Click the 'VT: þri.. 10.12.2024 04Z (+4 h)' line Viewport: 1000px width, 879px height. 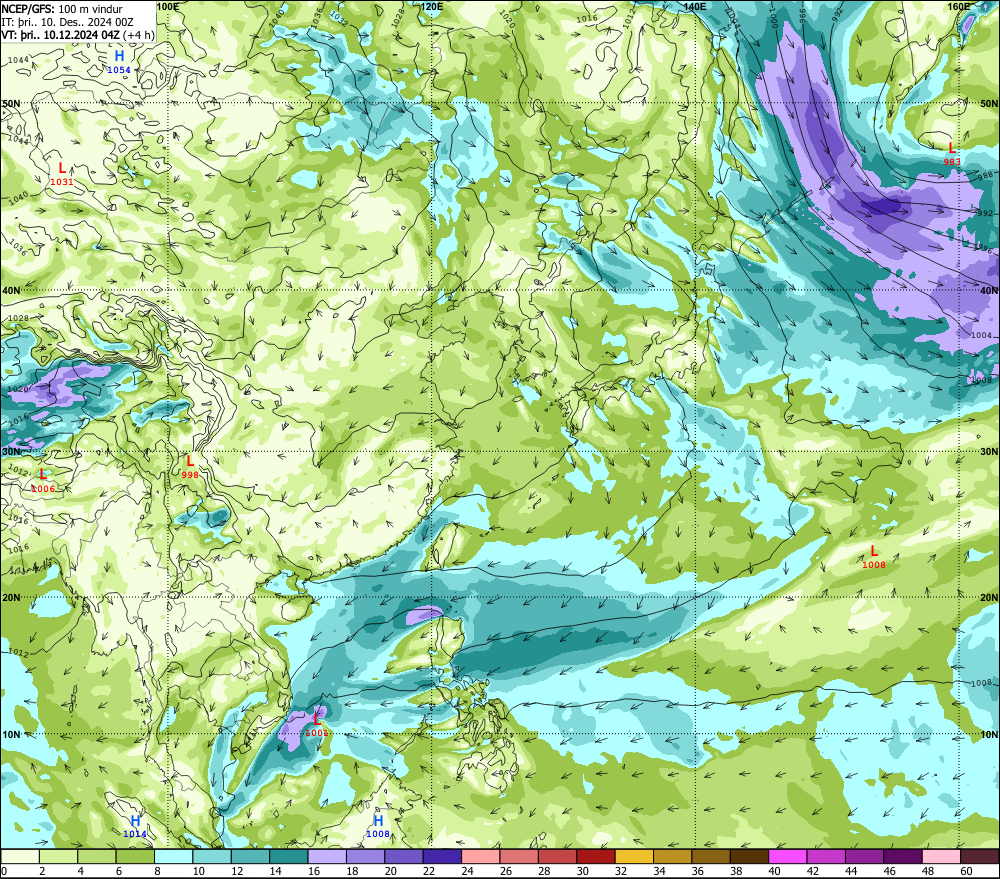point(78,34)
